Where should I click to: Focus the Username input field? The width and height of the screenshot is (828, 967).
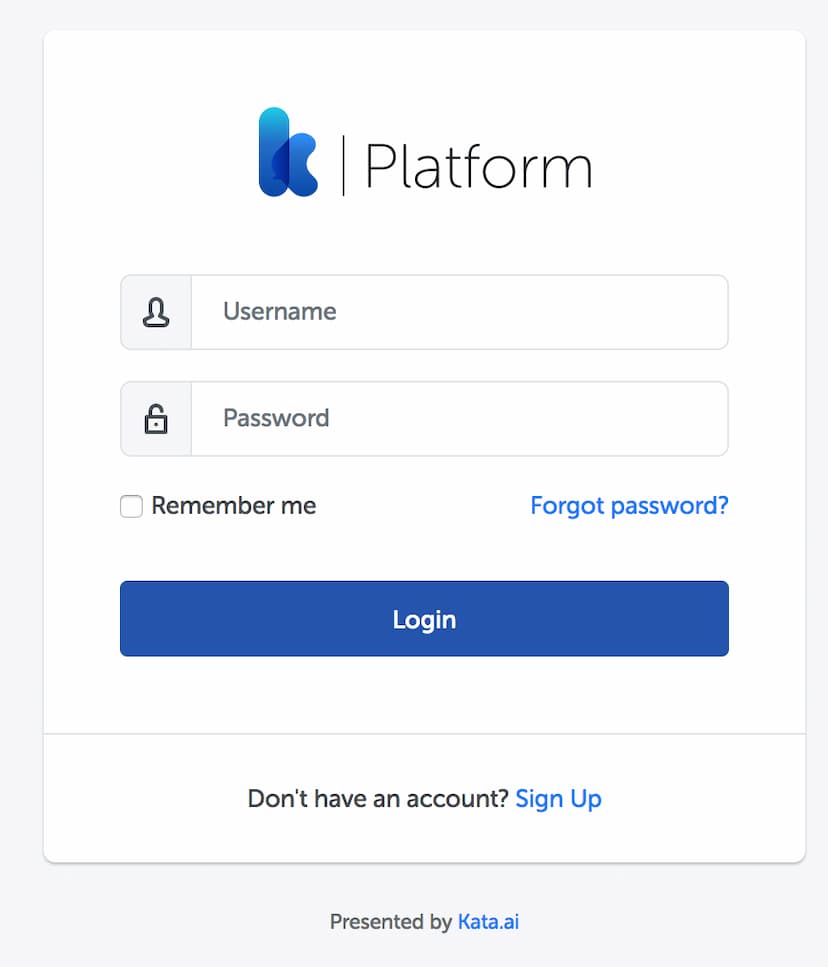[460, 312]
